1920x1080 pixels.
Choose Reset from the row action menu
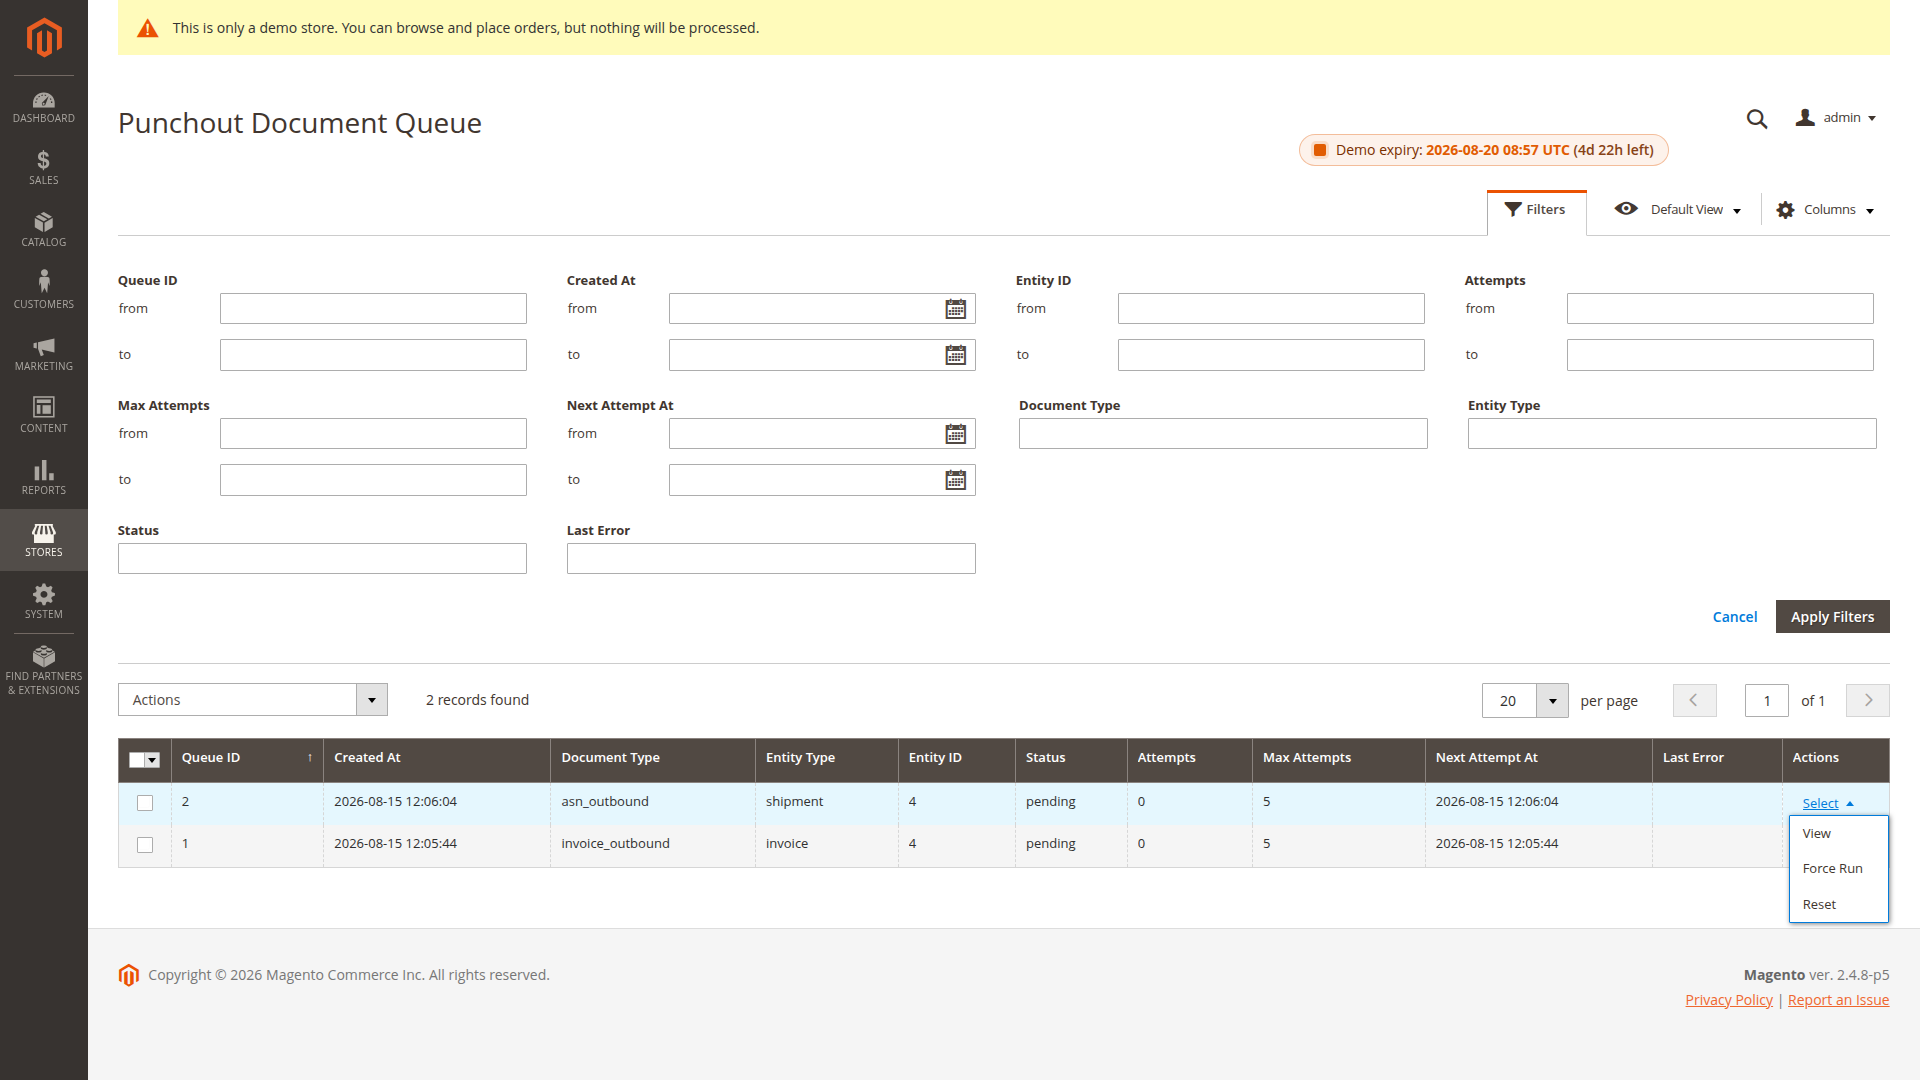click(x=1838, y=905)
